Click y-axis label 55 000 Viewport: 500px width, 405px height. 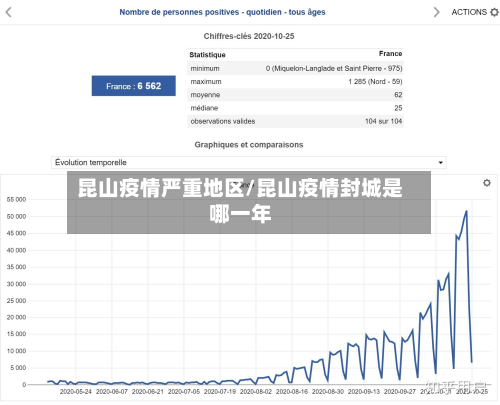point(16,200)
